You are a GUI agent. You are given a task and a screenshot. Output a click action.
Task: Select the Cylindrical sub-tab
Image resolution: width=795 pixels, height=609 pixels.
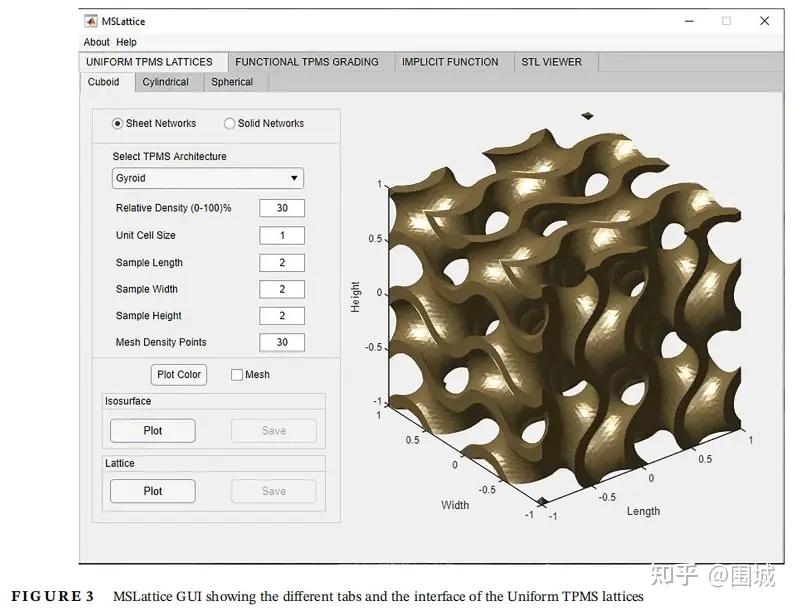[169, 82]
